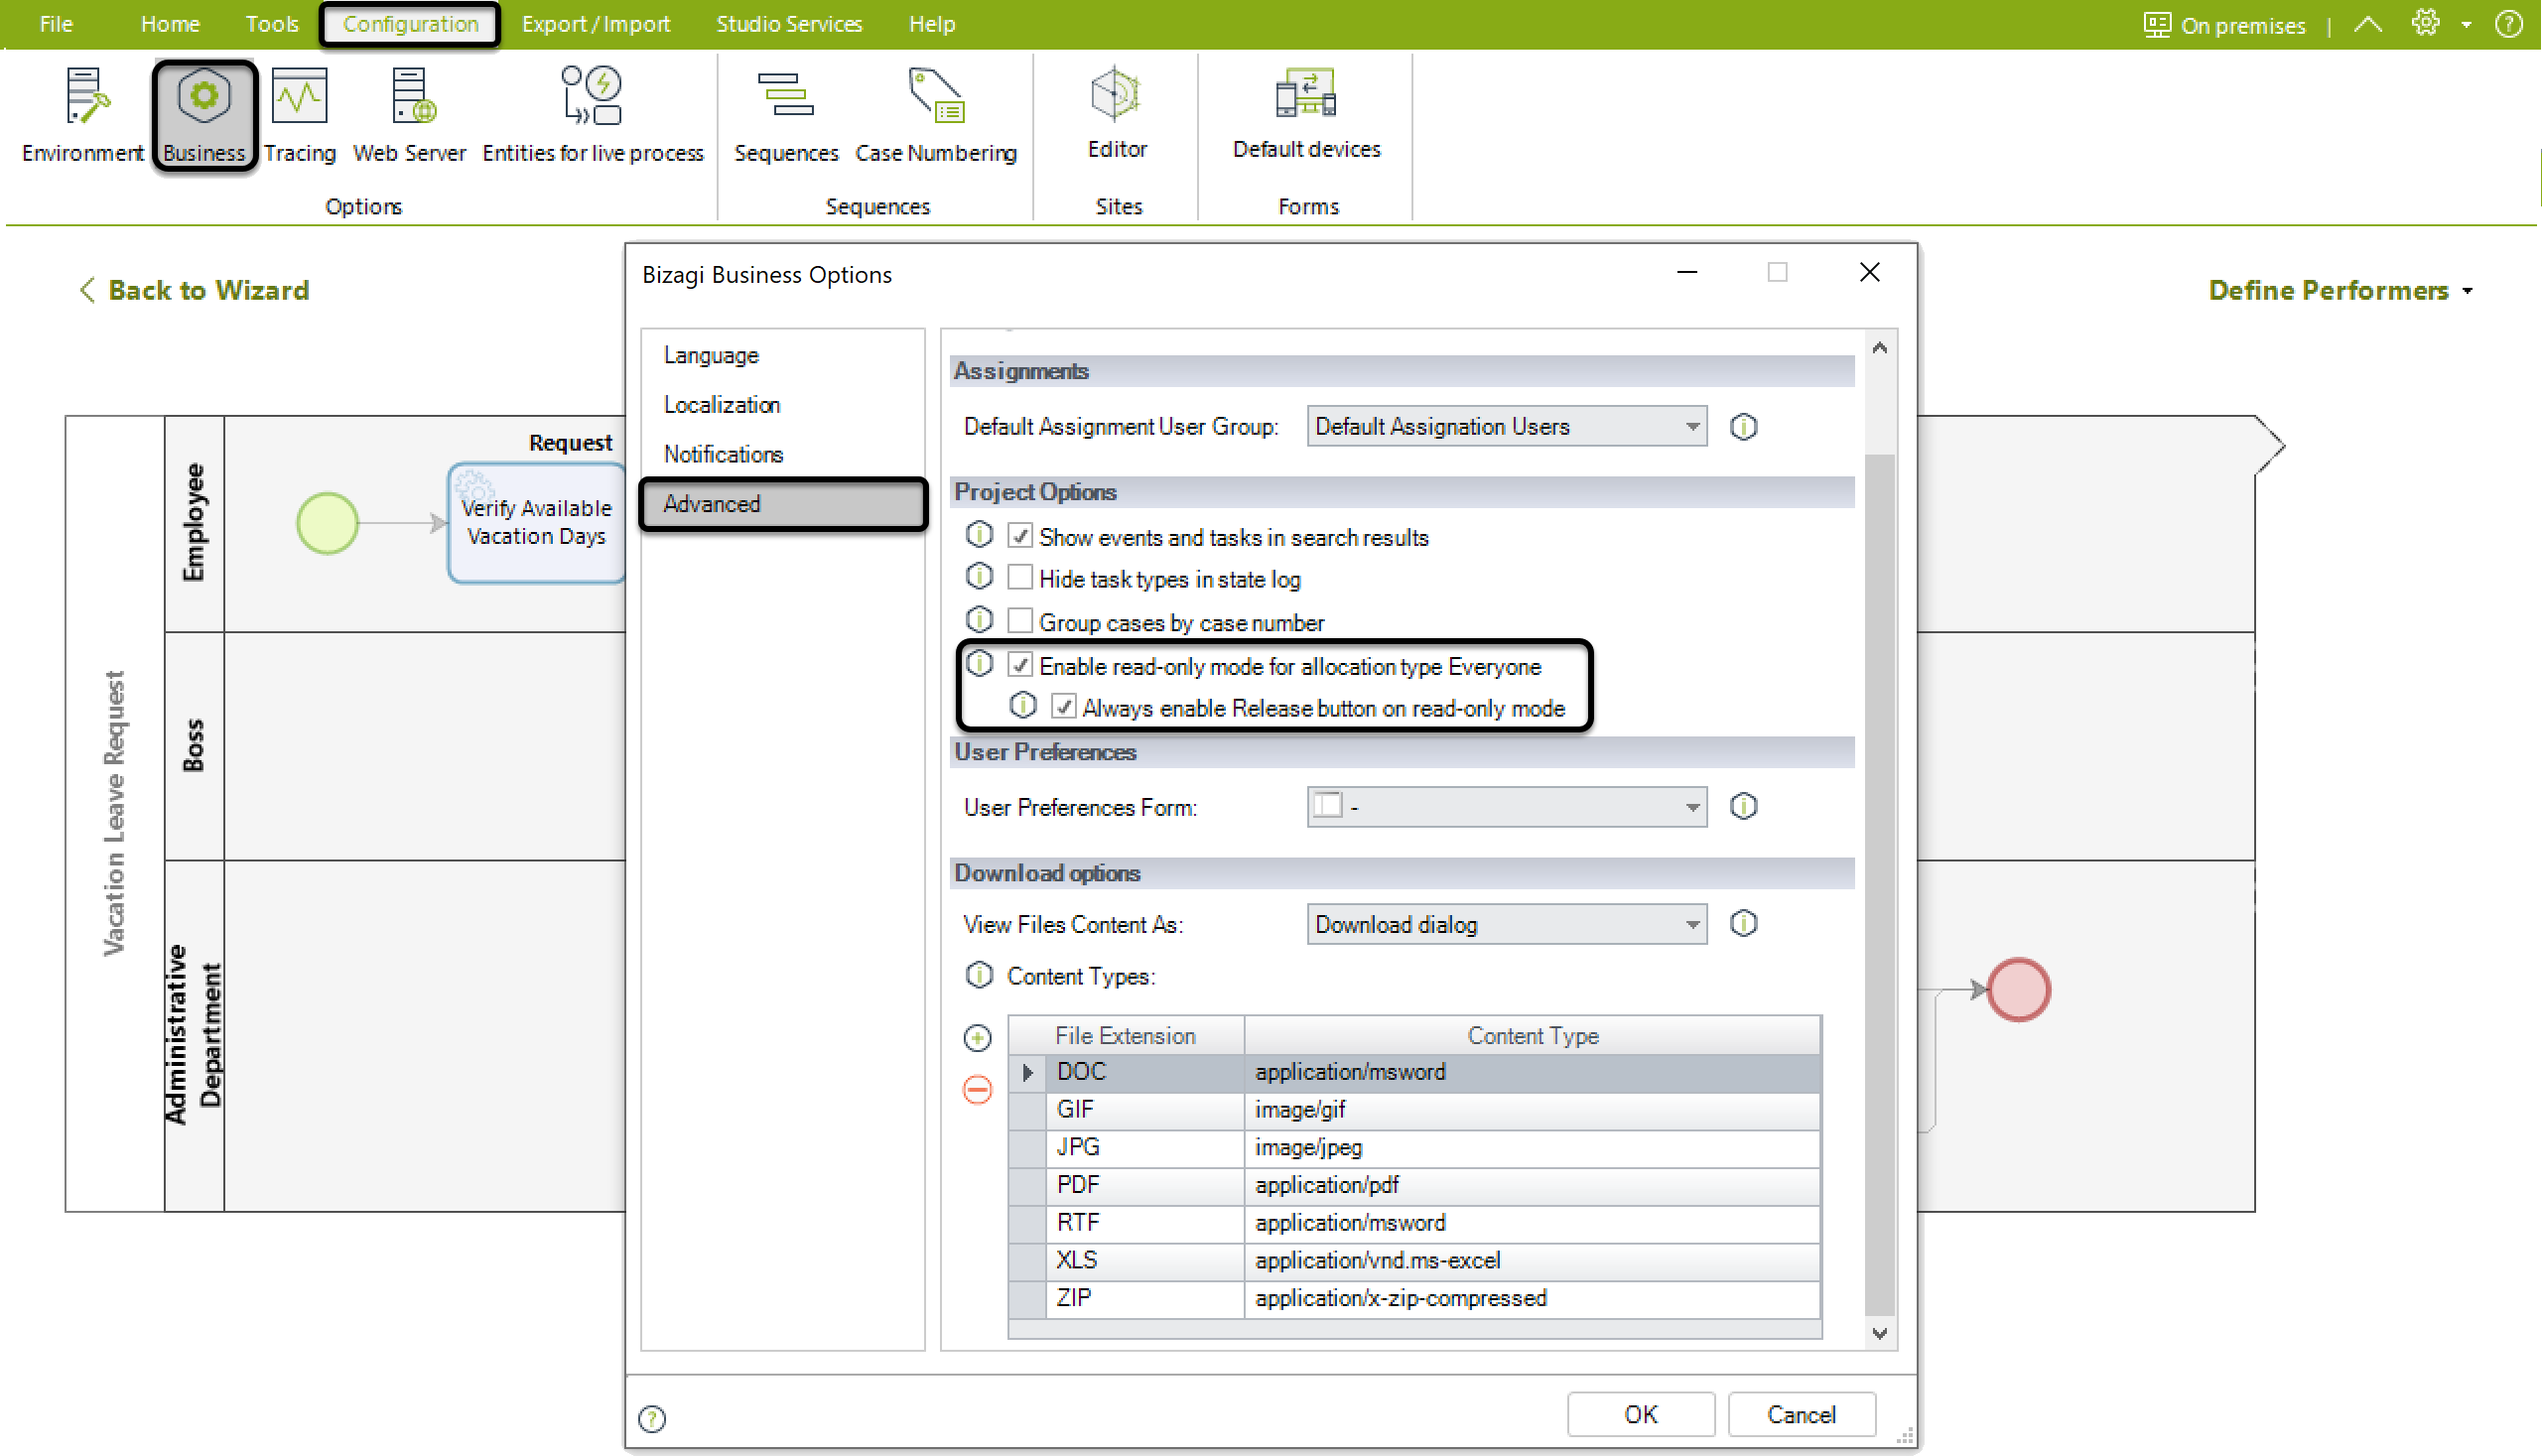Sort by the File Extension column header
The height and width of the screenshot is (1456, 2542).
point(1125,1036)
